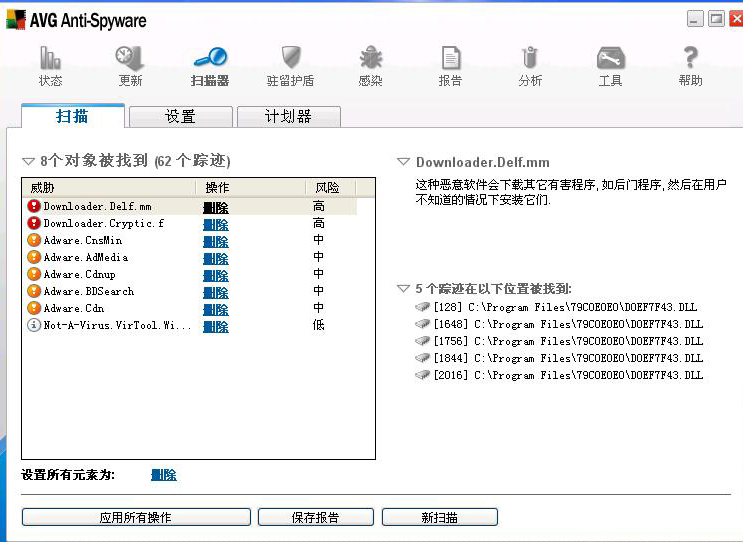Open the 驻留护盾 resident shield icon
This screenshot has width=743, height=542.
tap(290, 58)
